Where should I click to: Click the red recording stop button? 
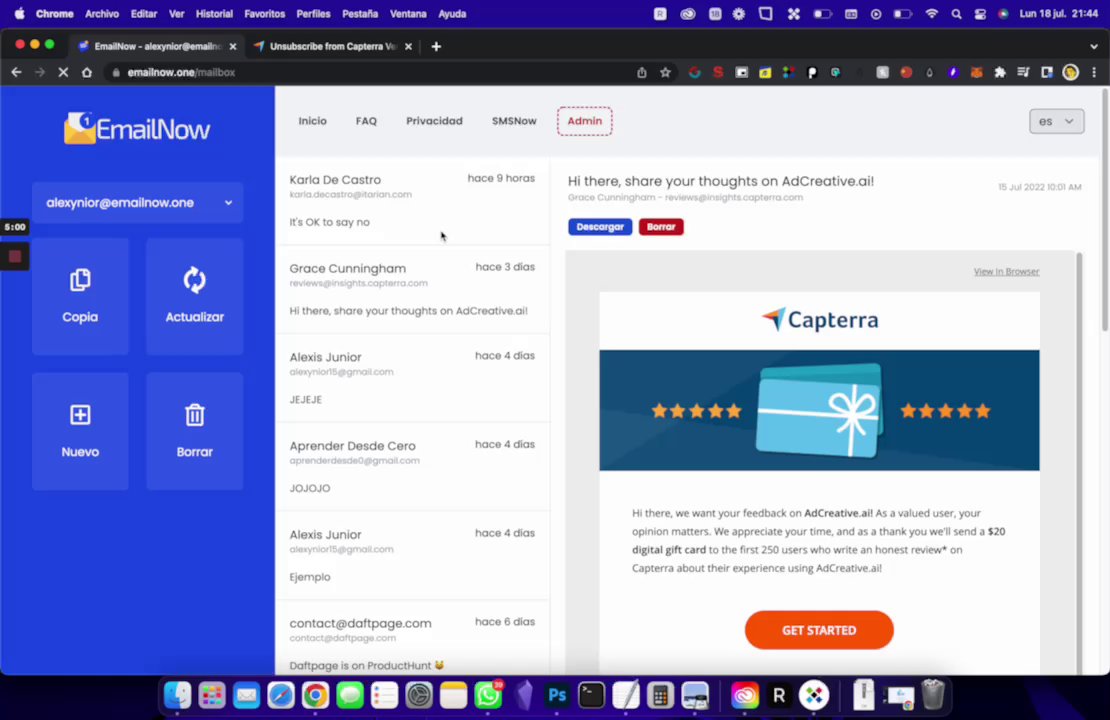click(x=15, y=256)
